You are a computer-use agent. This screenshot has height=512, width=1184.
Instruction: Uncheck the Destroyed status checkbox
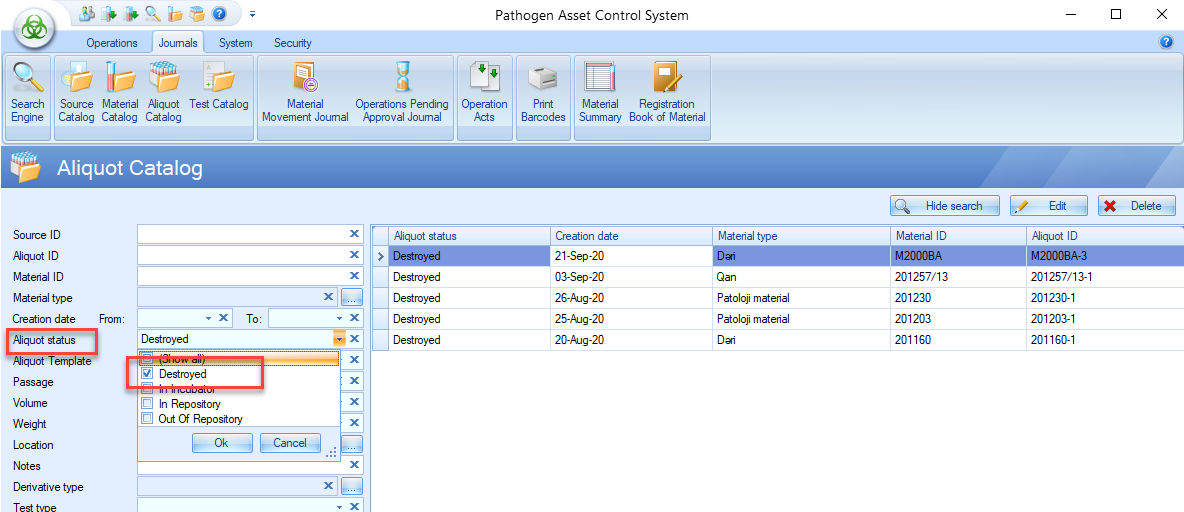(x=147, y=374)
